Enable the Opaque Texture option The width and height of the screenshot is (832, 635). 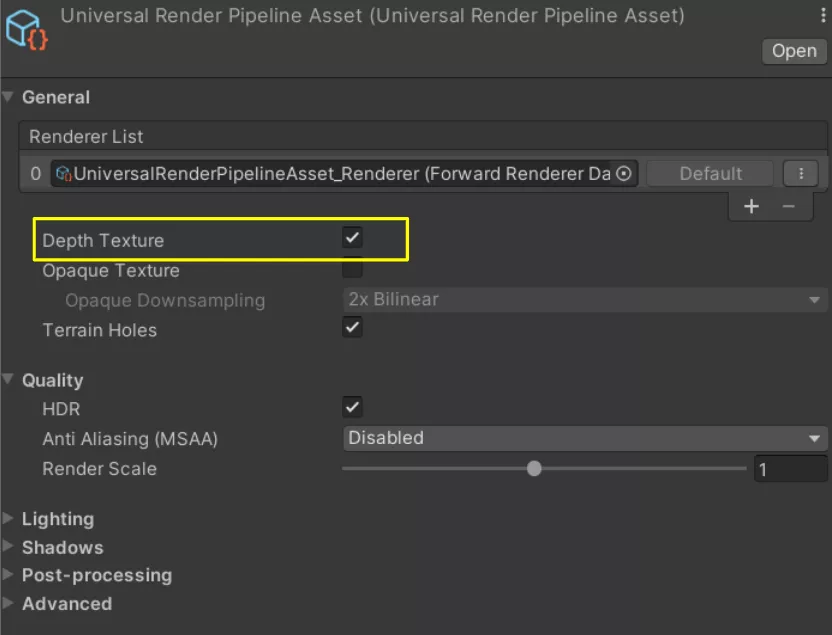[x=352, y=270]
